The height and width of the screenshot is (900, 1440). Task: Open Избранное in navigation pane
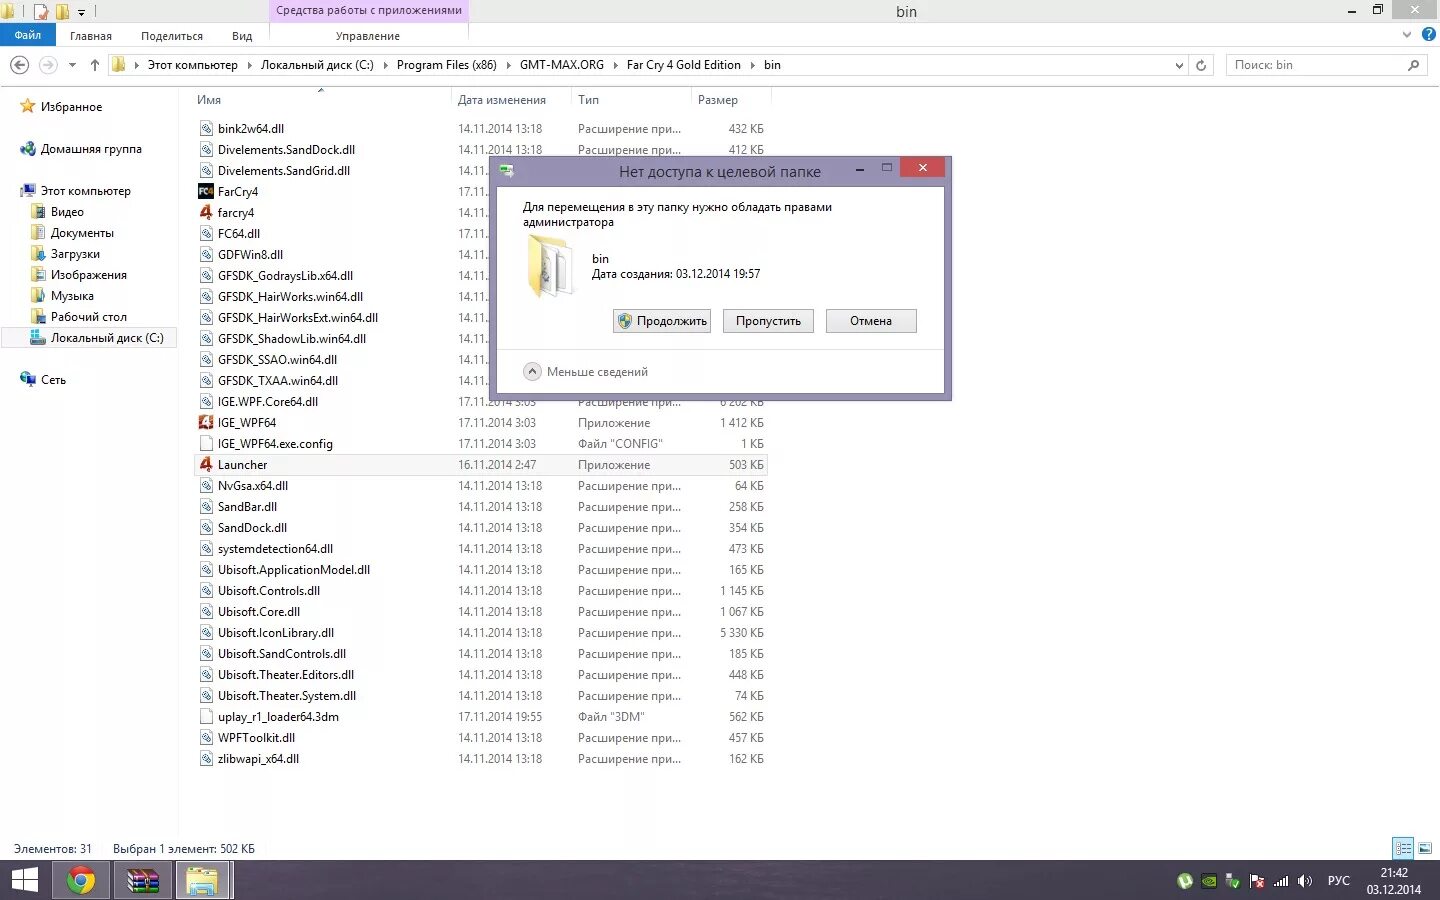point(71,107)
